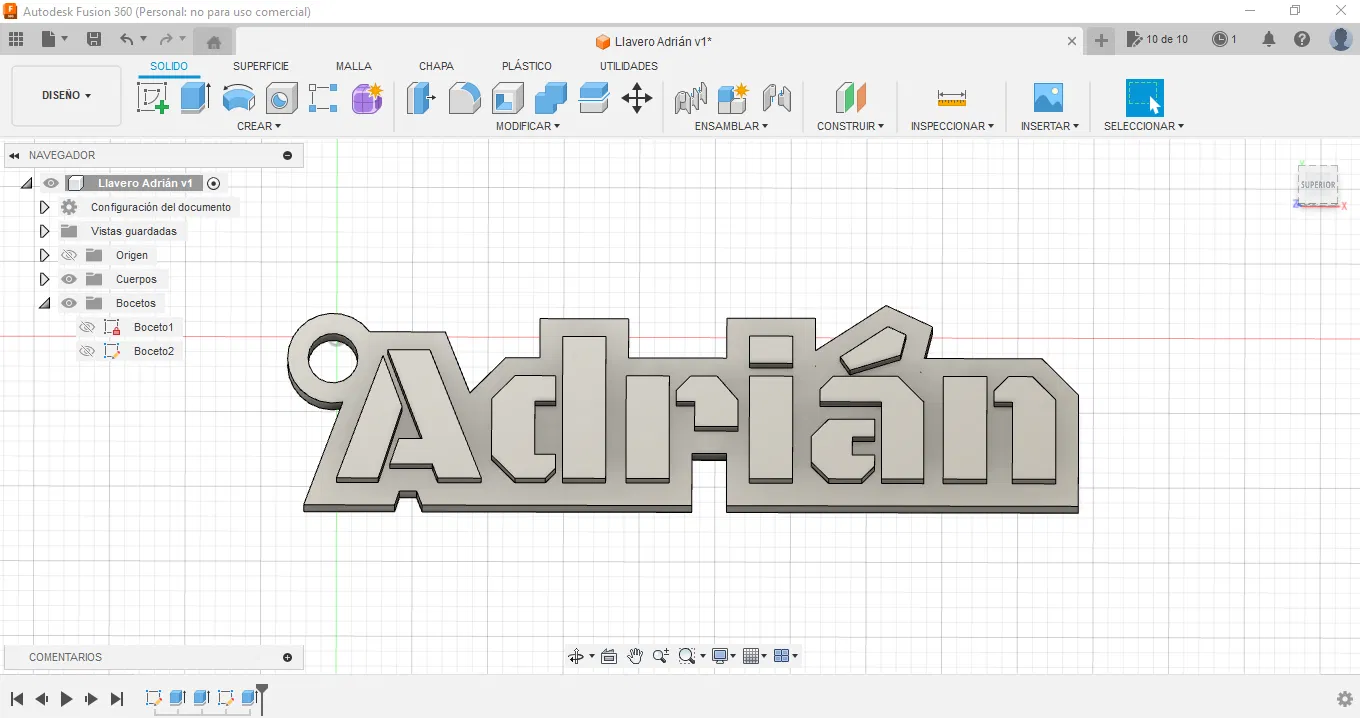Toggle visibility of the Origen folder
The image size is (1360, 718).
pyautogui.click(x=69, y=255)
